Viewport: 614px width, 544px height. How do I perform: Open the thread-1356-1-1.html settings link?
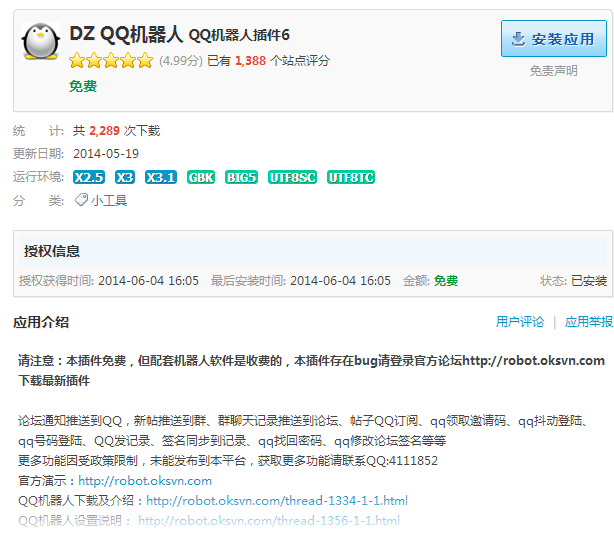point(269,521)
